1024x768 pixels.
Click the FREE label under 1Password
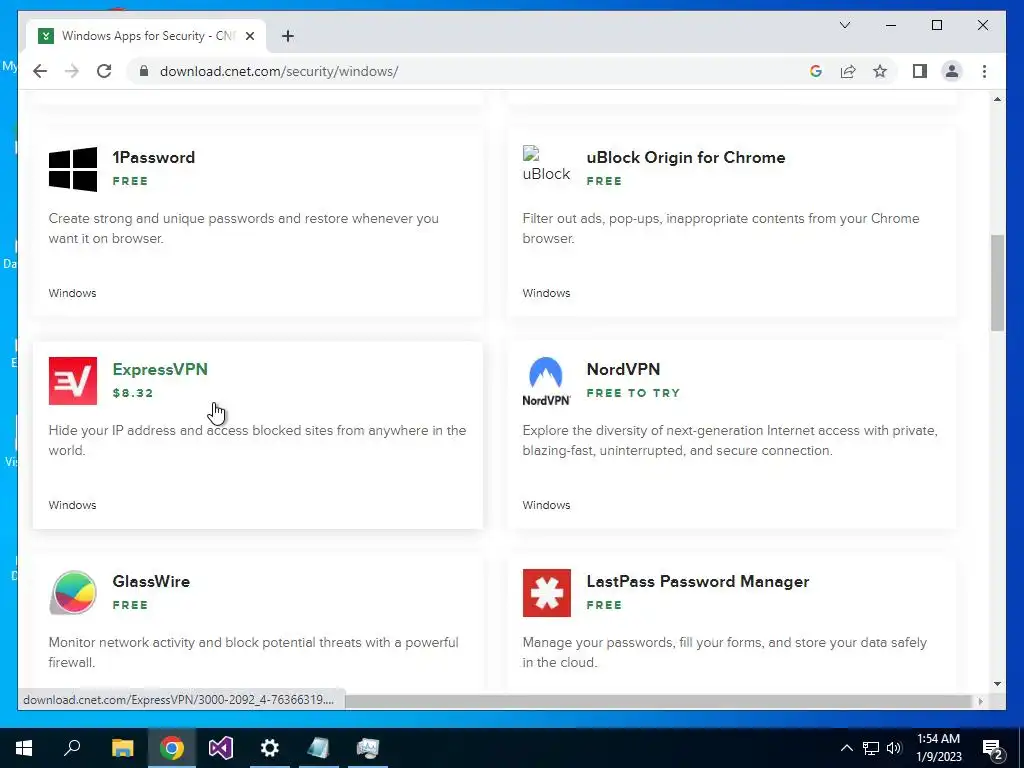130,181
